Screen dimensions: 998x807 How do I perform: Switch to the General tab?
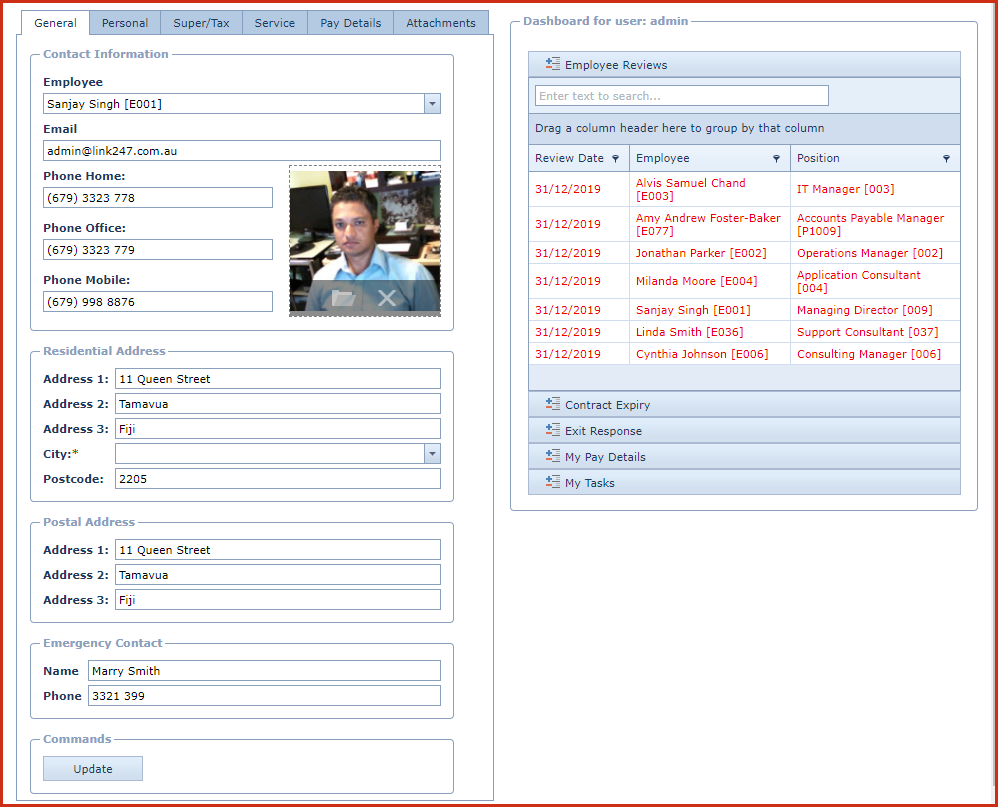[x=55, y=23]
